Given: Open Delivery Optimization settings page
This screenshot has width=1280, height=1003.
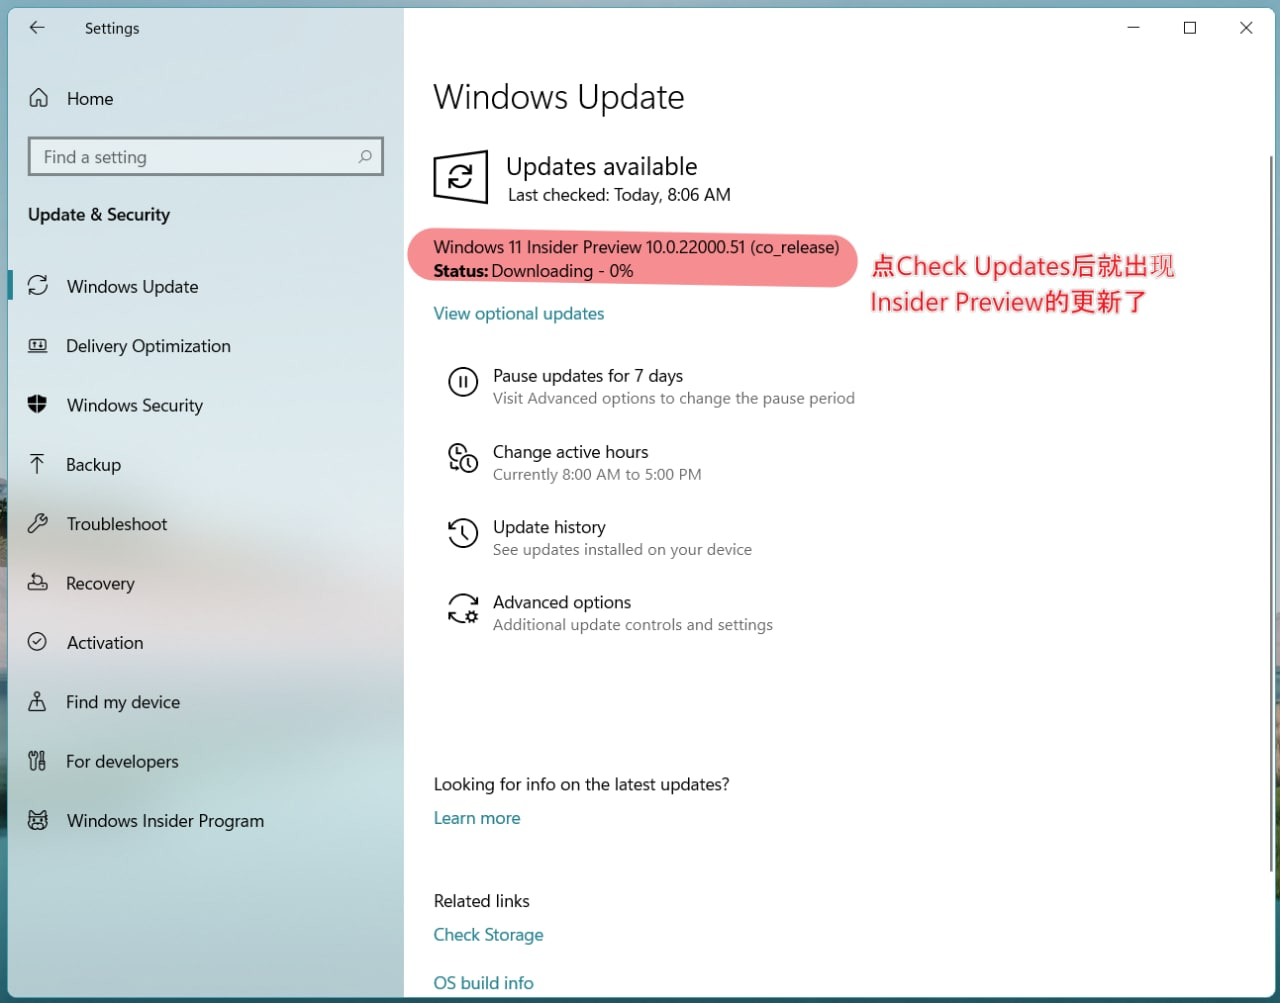Looking at the screenshot, I should pos(148,346).
